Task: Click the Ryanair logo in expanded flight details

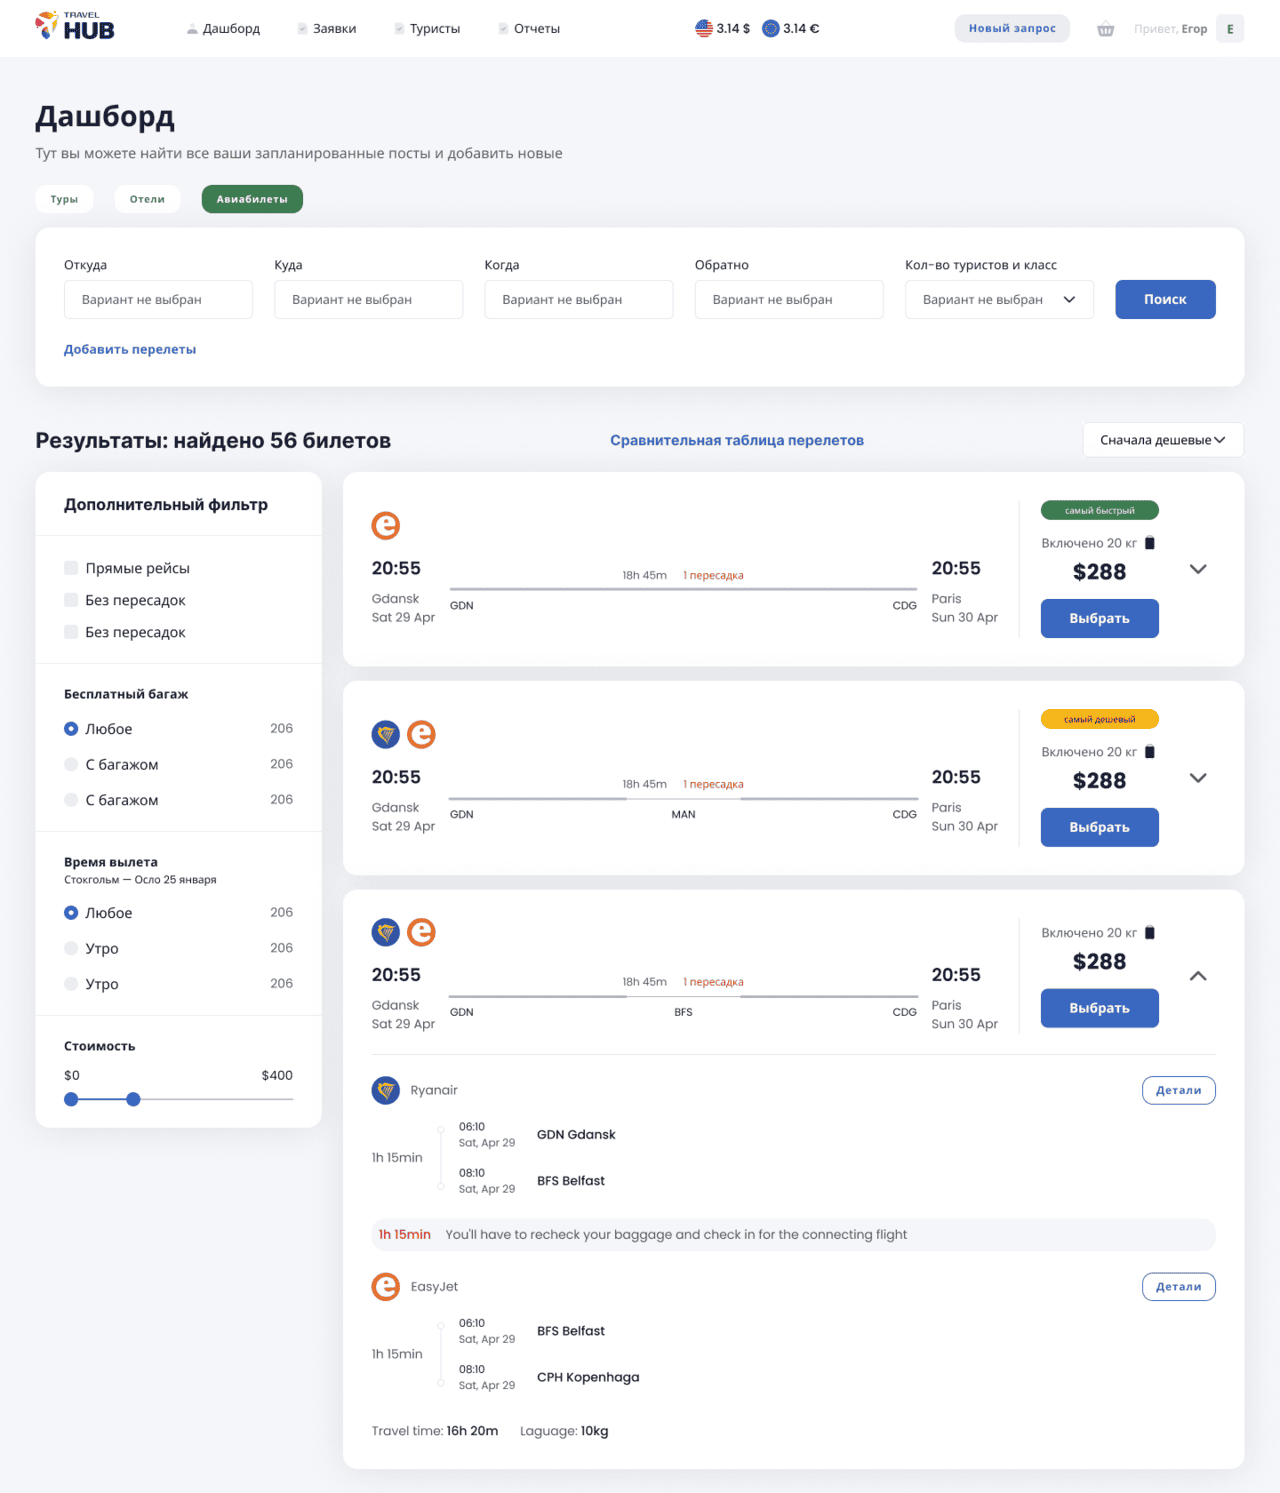Action: (386, 1090)
